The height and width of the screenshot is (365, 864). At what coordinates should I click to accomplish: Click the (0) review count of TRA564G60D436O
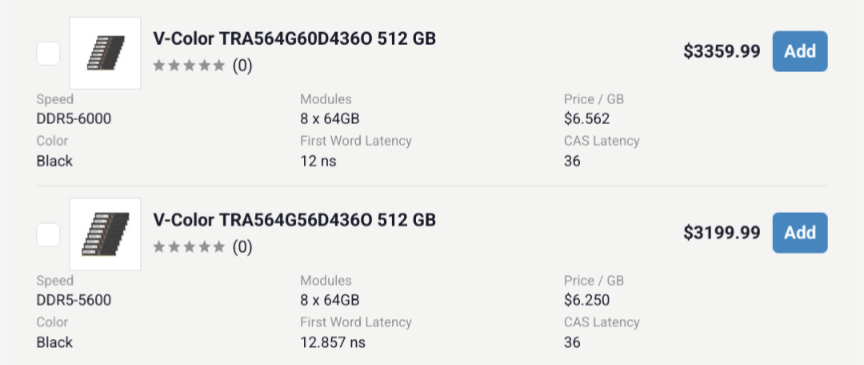[242, 66]
